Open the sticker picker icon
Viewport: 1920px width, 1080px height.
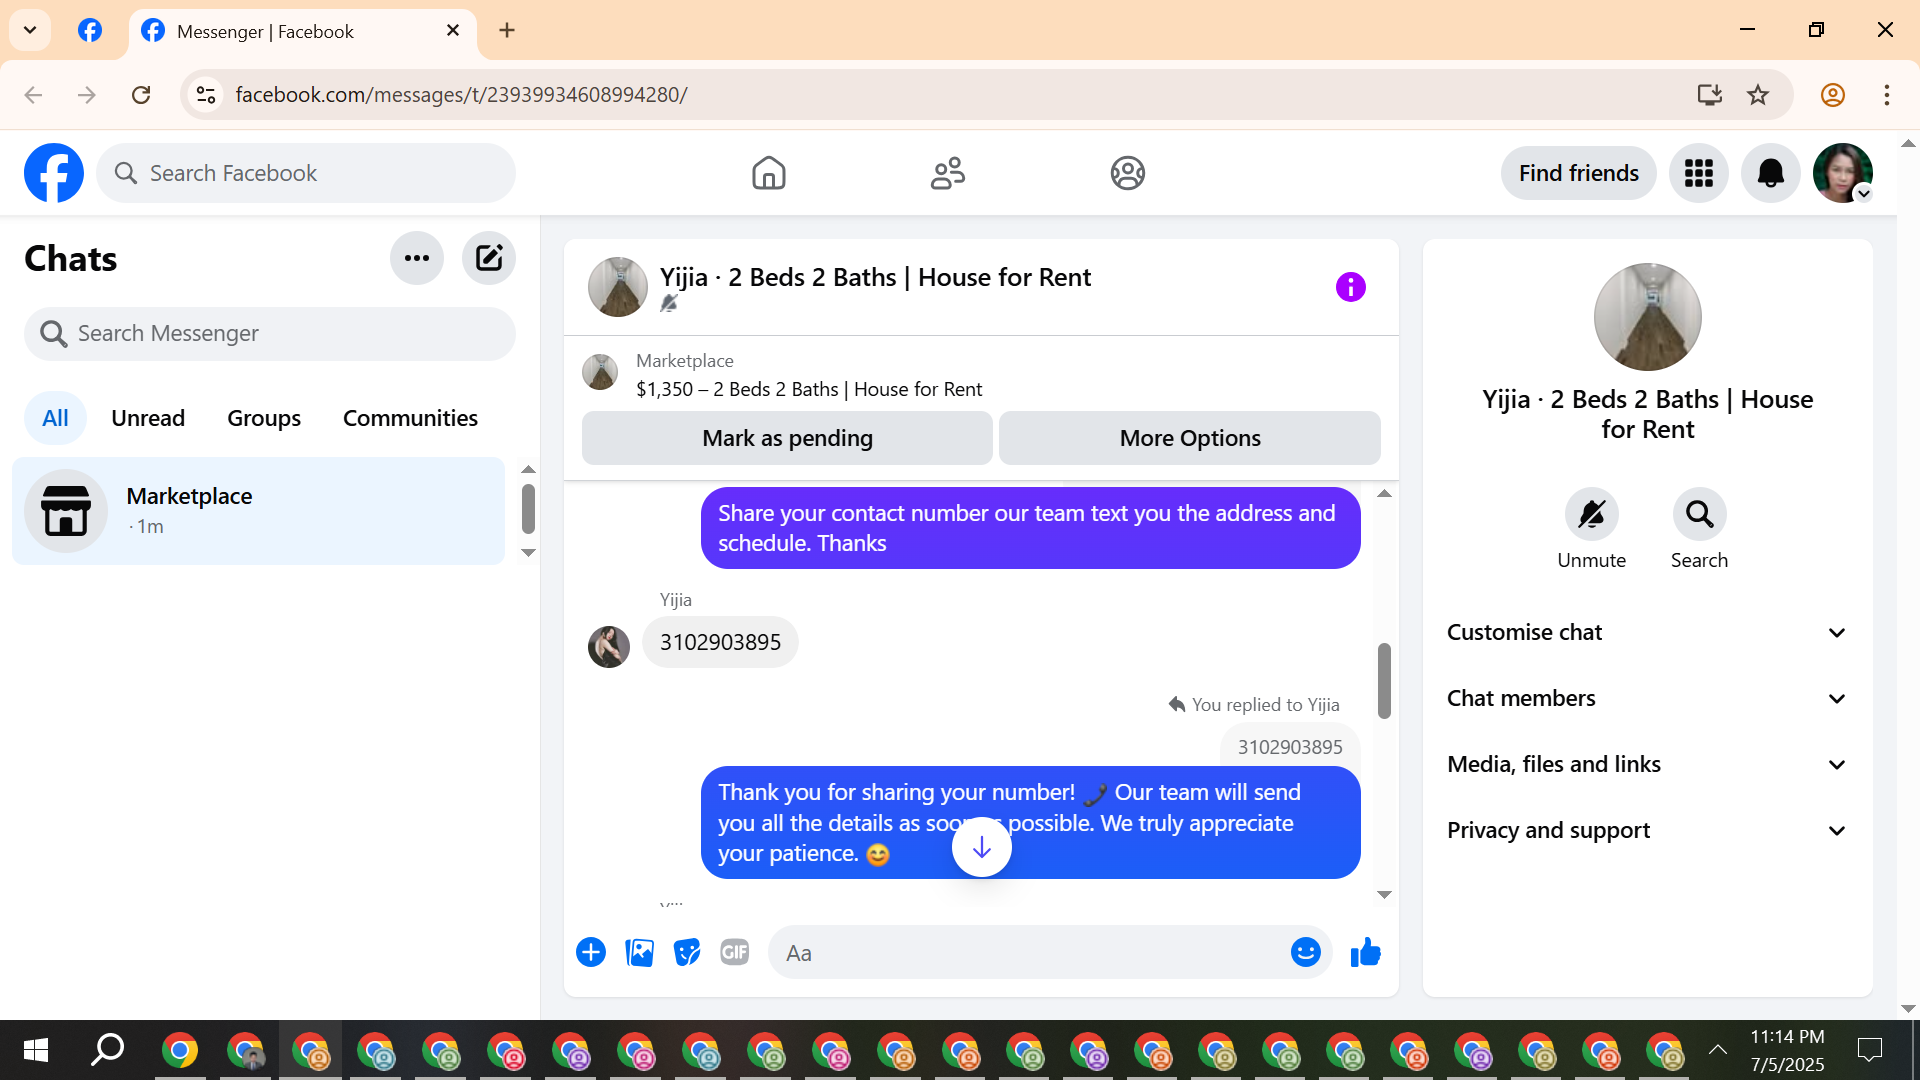coord(687,952)
